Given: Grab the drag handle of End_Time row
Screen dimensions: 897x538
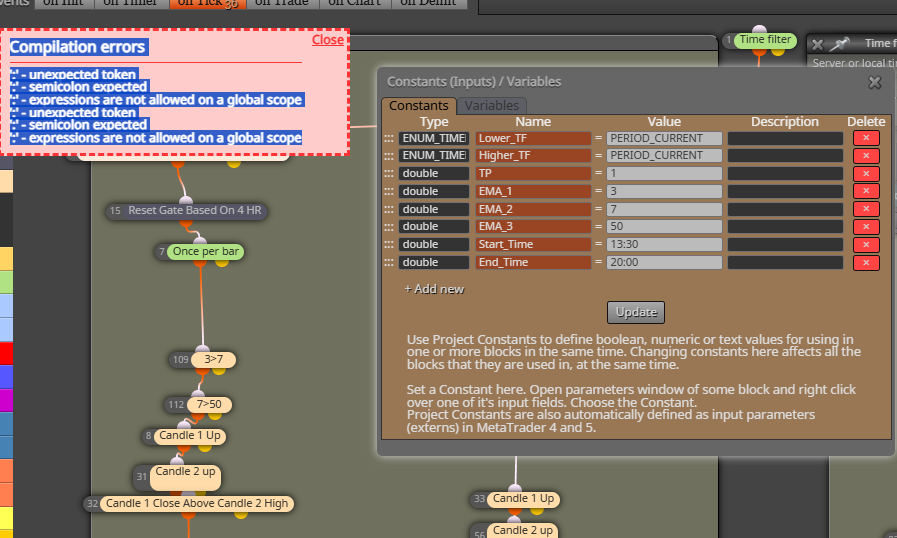Looking at the screenshot, I should [x=389, y=262].
